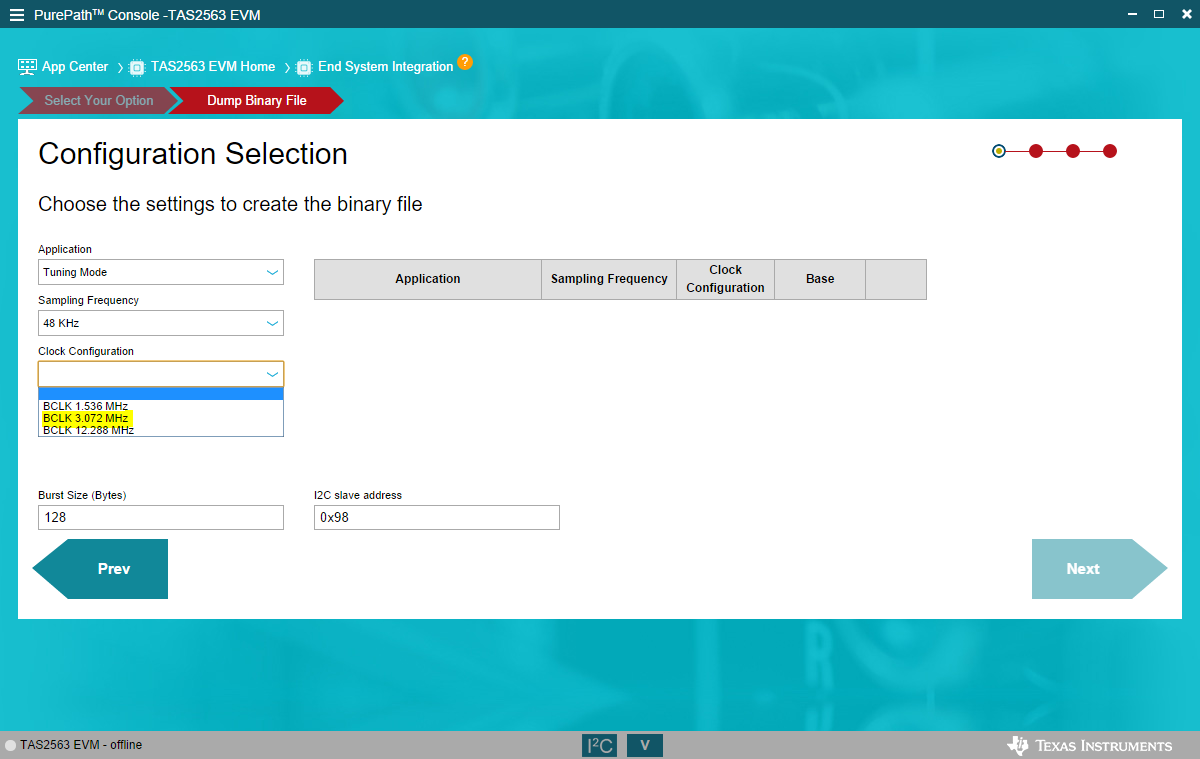Open the orange help question mark icon
The width and height of the screenshot is (1200, 759).
pyautogui.click(x=465, y=62)
